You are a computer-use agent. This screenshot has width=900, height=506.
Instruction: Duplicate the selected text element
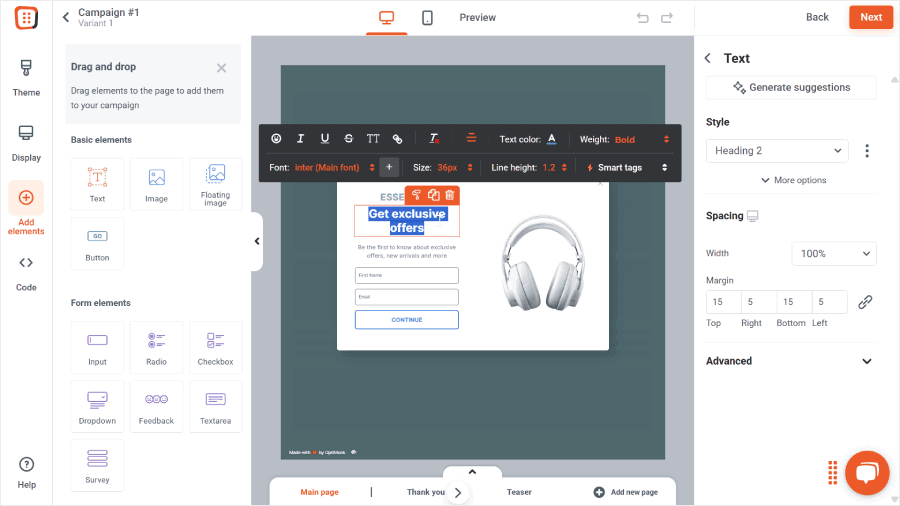433,195
